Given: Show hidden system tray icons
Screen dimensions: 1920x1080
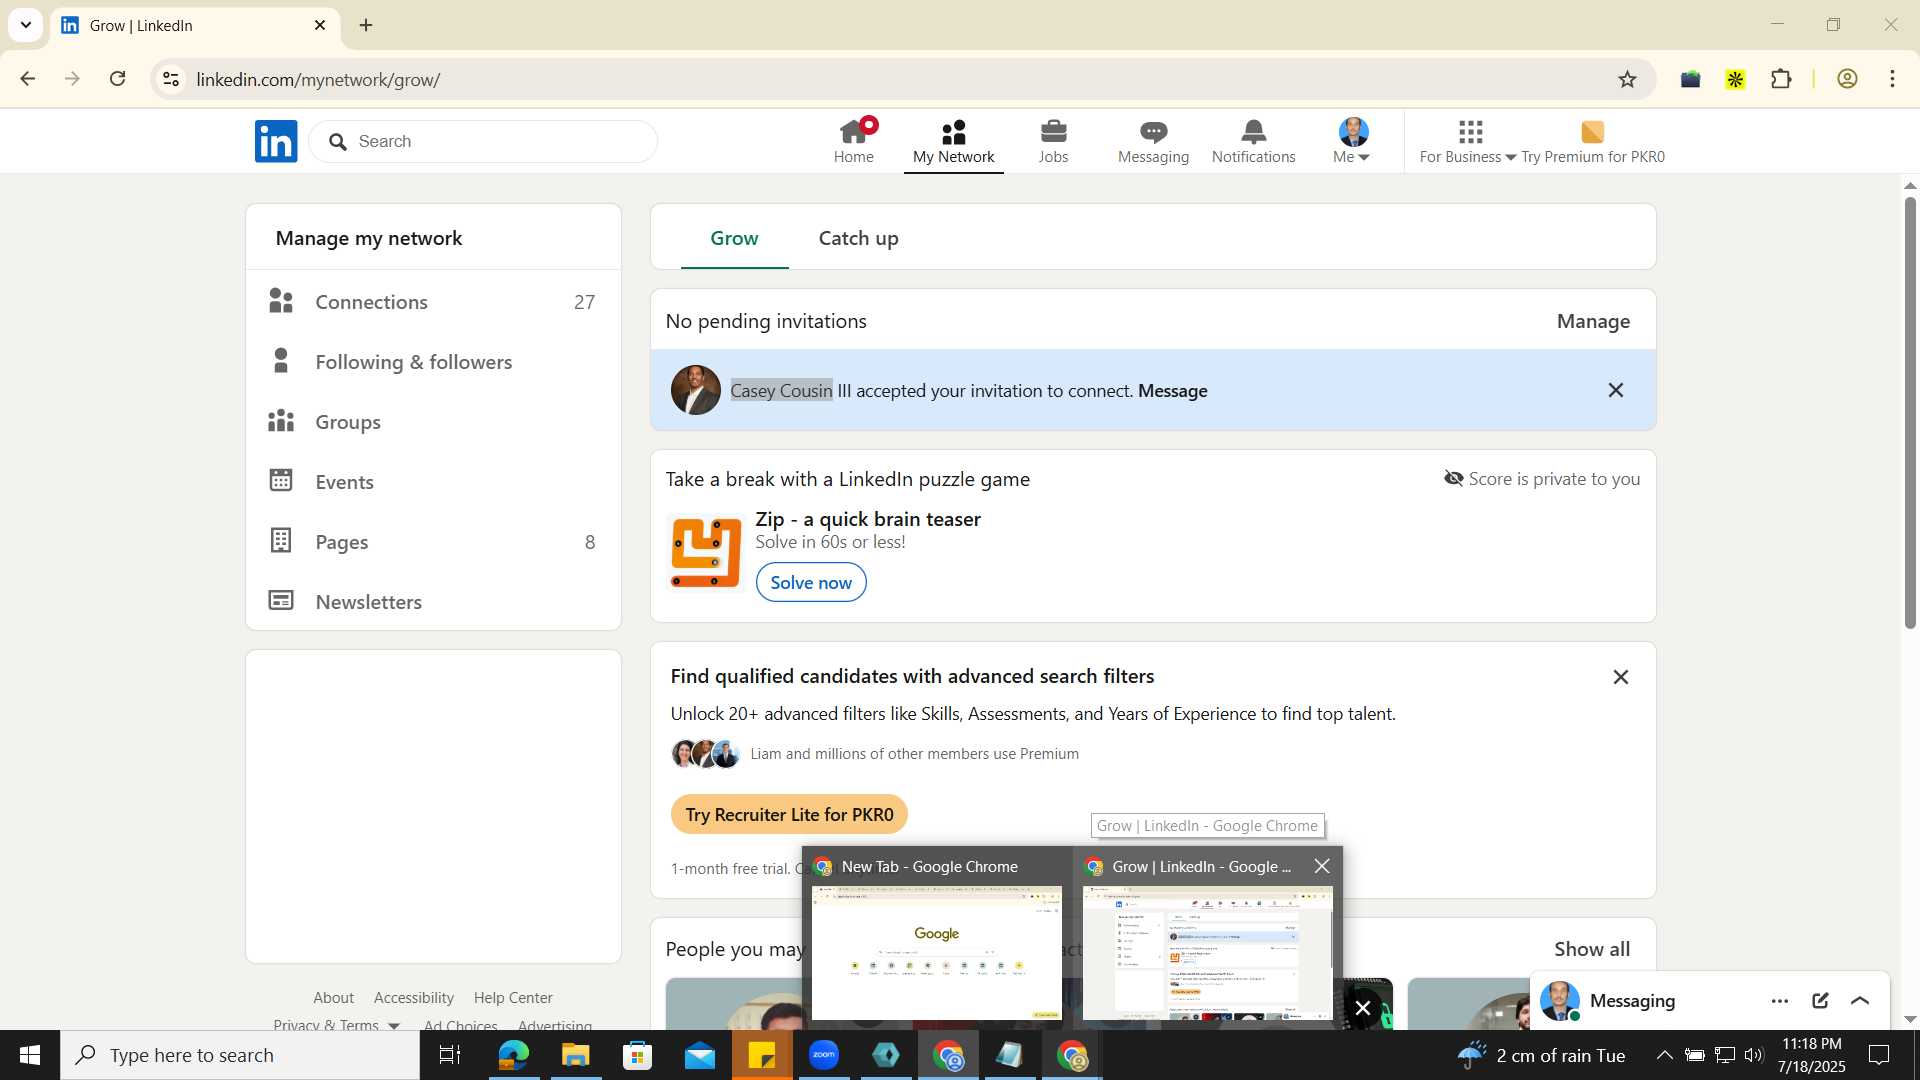Looking at the screenshot, I should click(x=1664, y=1055).
